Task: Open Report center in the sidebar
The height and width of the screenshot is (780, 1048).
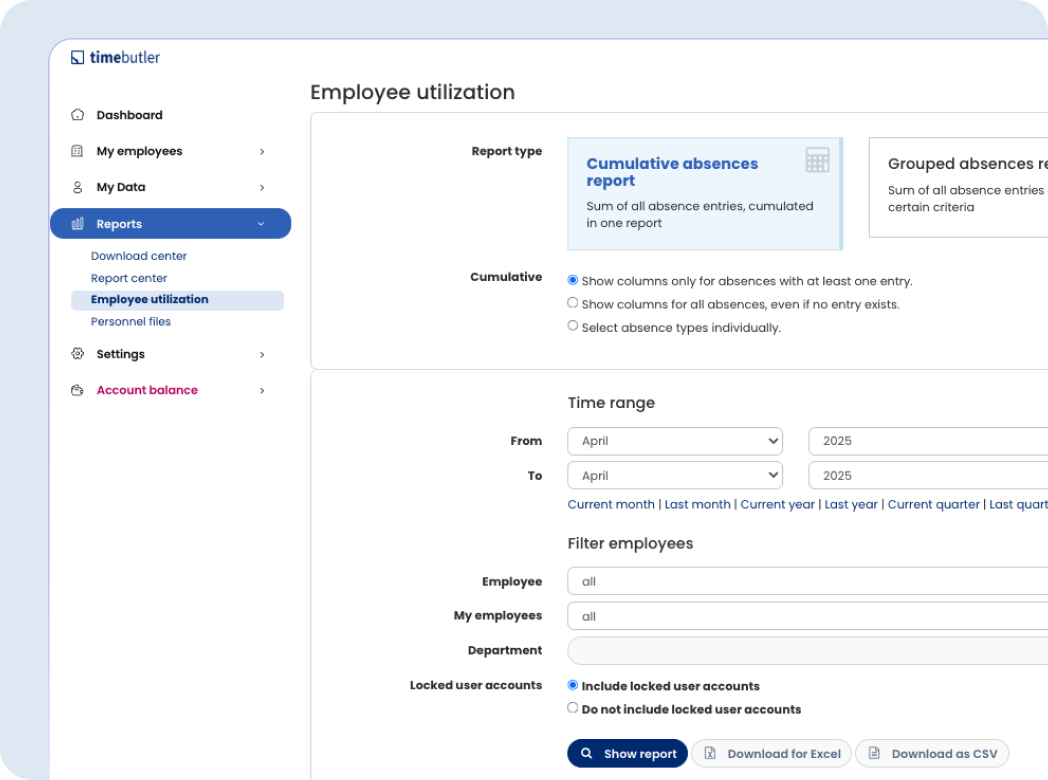Action: click(x=129, y=278)
